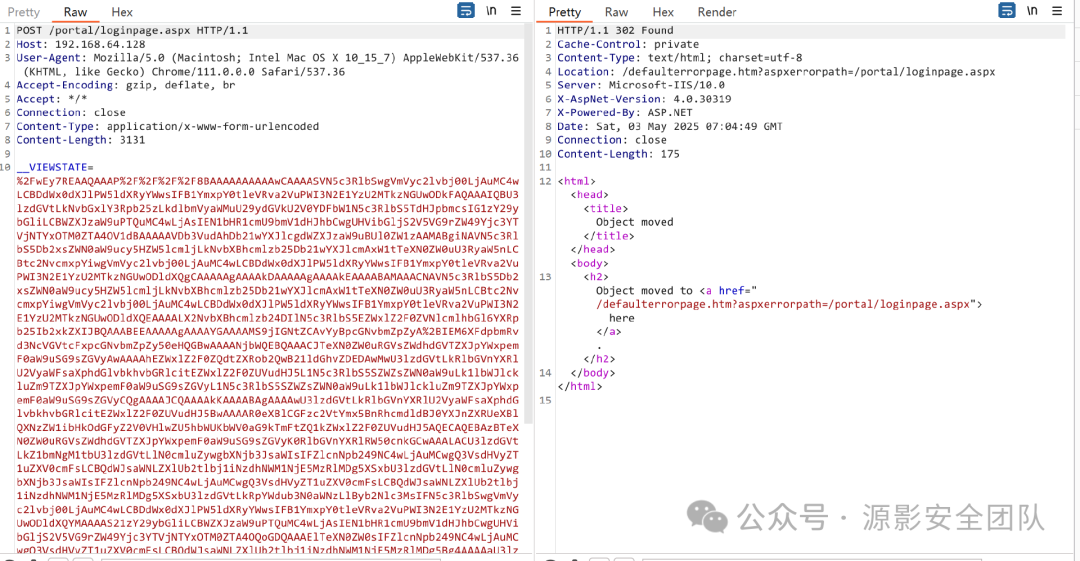Click the "here" anchor text in response
Viewport: 1080px width, 561px height.
coord(621,318)
